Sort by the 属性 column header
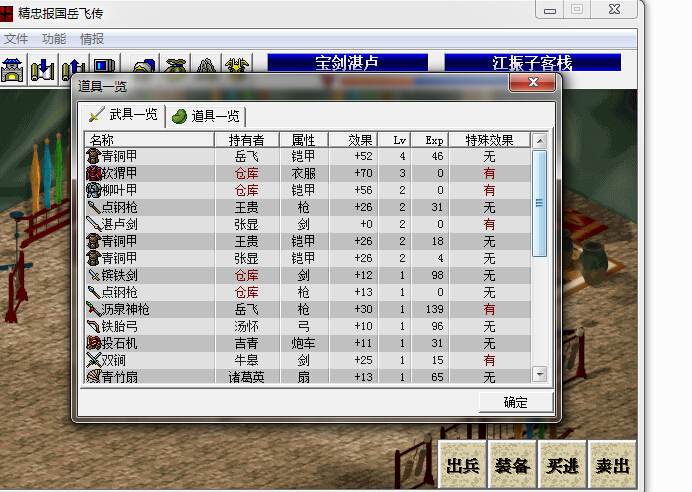The image size is (692, 492). (304, 140)
